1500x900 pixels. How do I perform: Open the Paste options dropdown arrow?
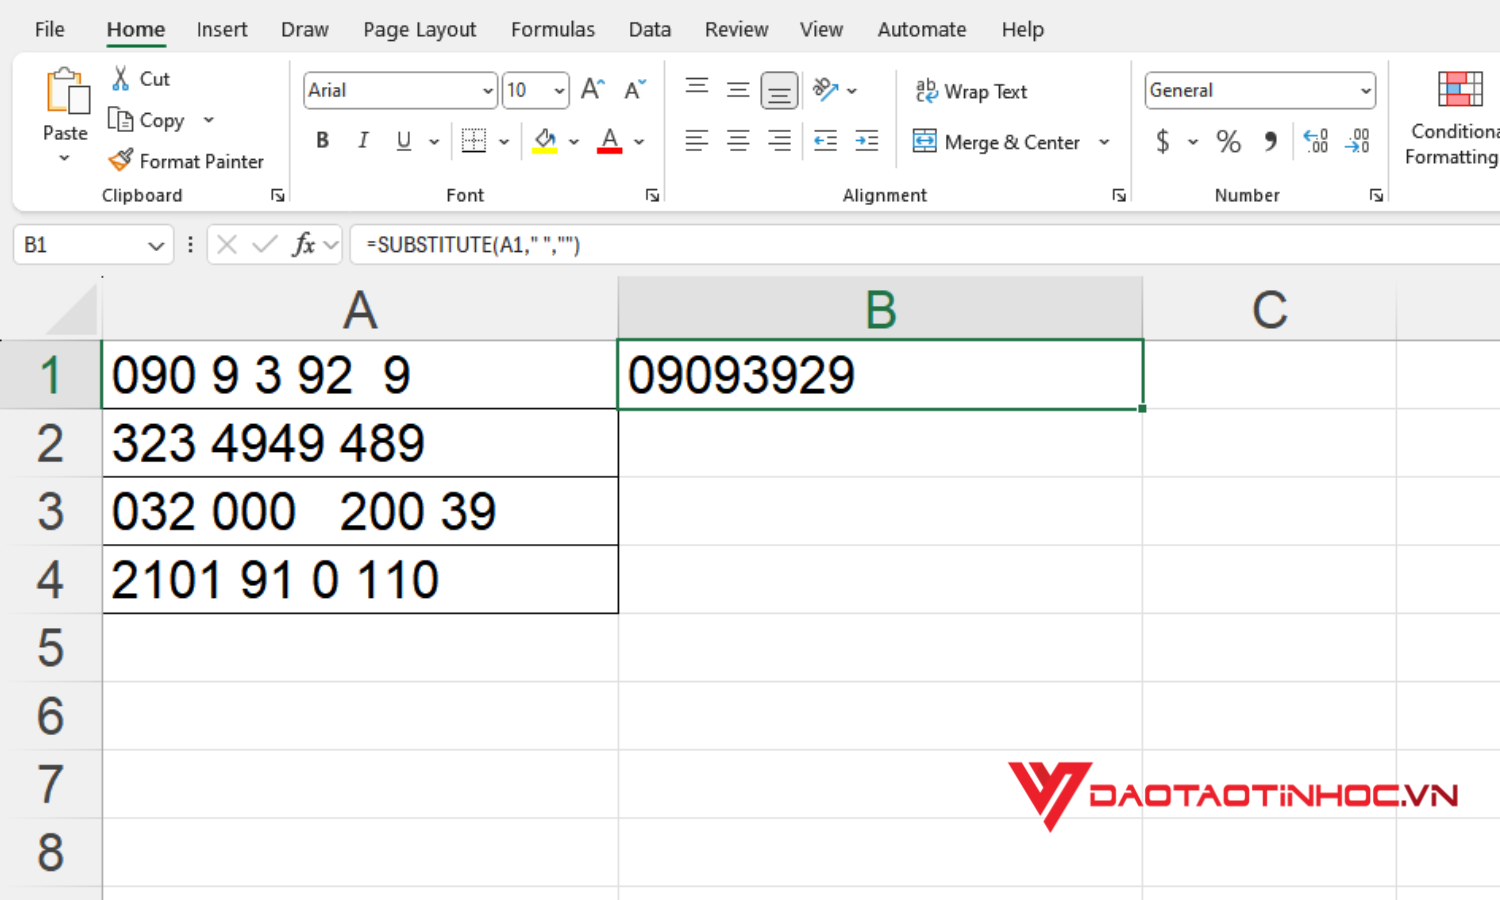click(x=64, y=159)
